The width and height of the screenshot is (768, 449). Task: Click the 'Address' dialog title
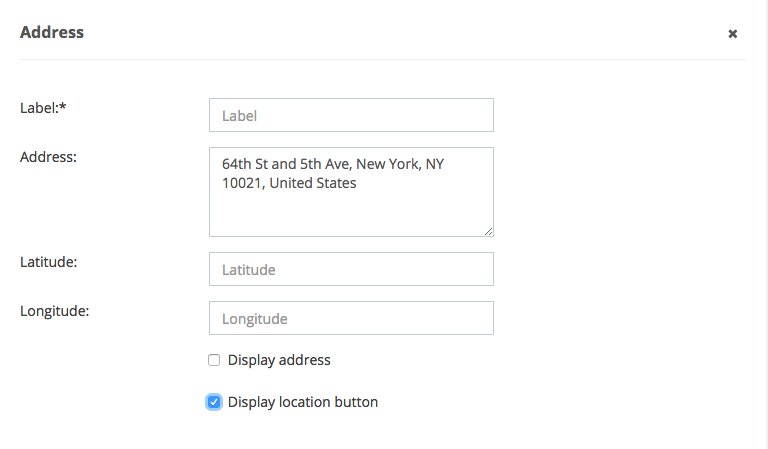(x=52, y=32)
